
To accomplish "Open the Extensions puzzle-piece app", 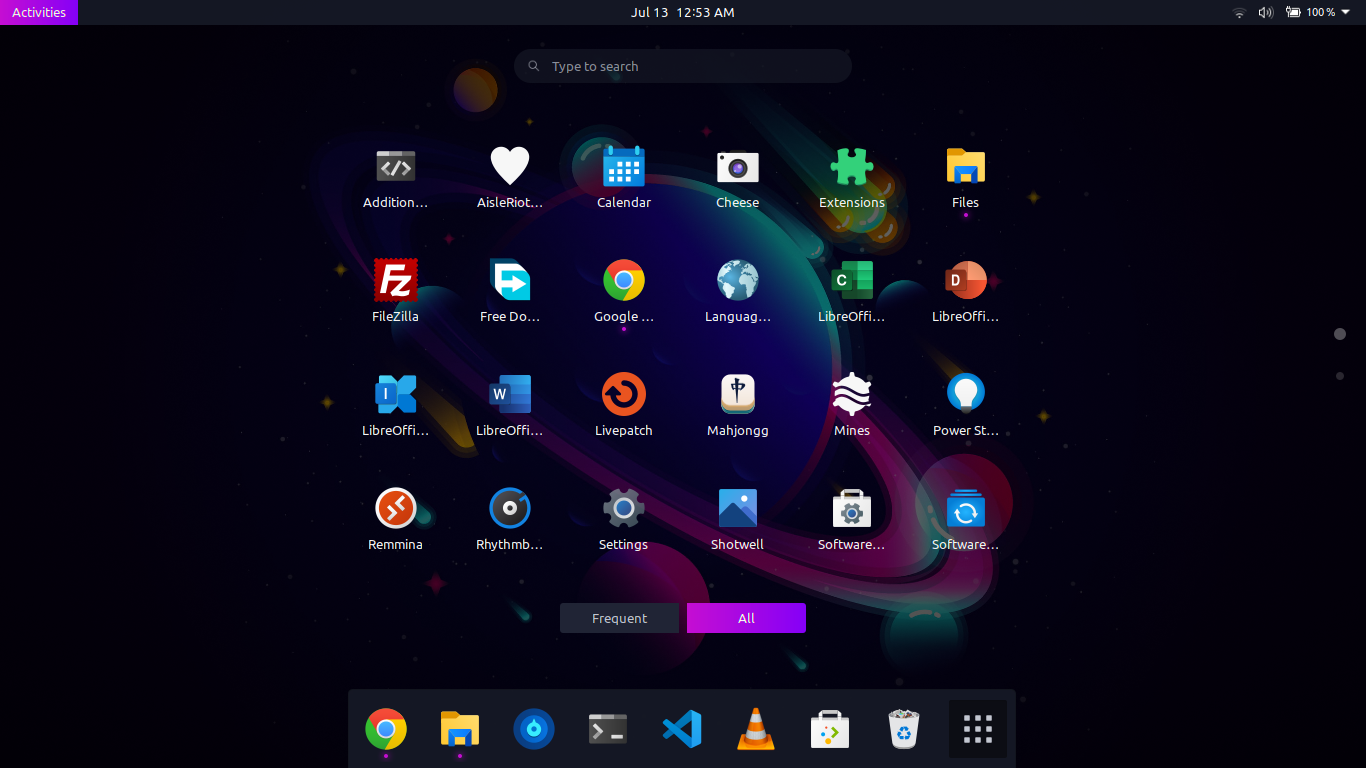I will click(x=851, y=166).
